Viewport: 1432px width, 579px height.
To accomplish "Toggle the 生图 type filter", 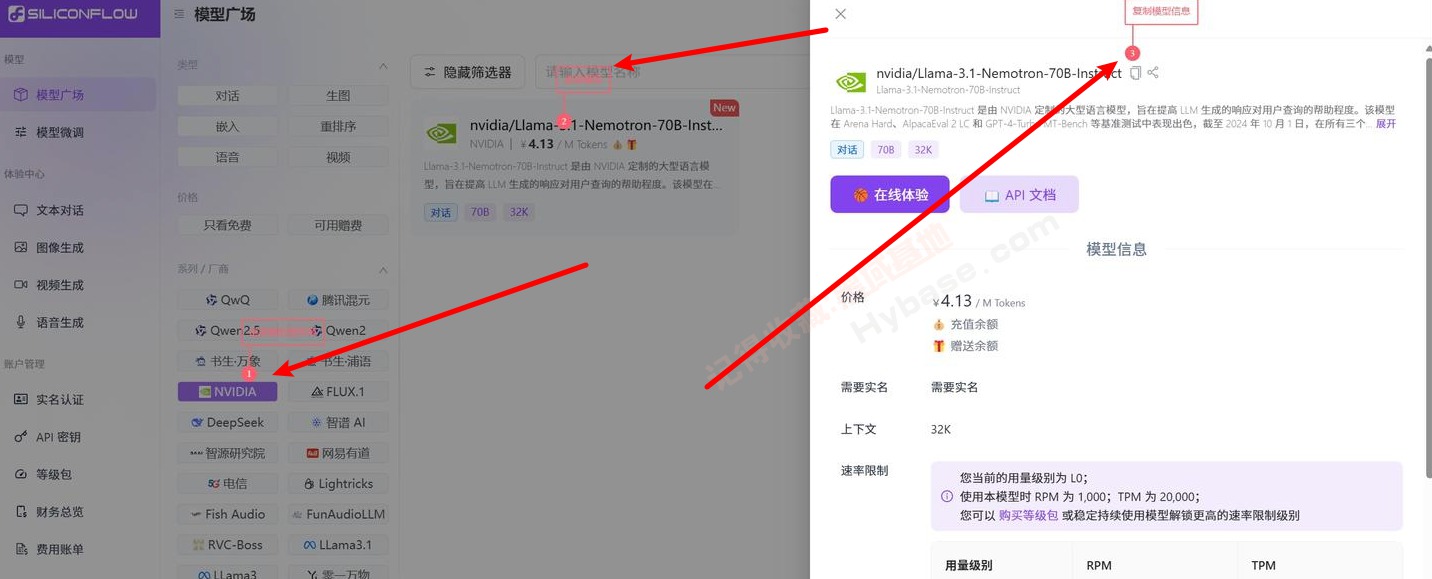I will pos(338,96).
